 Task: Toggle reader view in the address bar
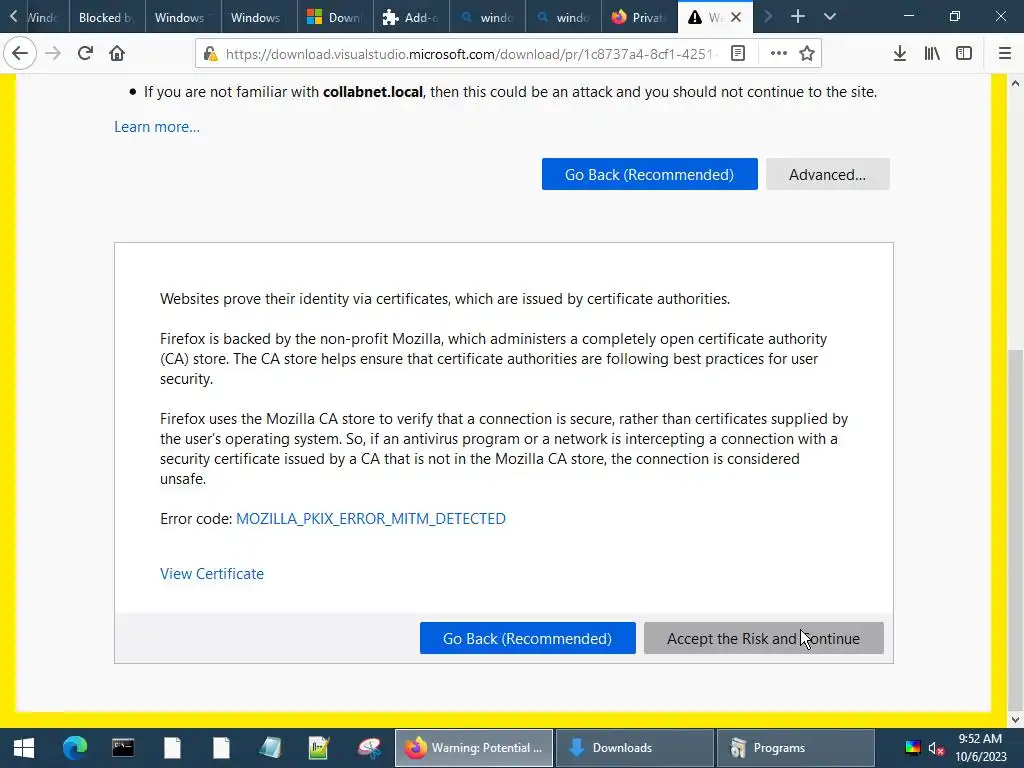(738, 54)
